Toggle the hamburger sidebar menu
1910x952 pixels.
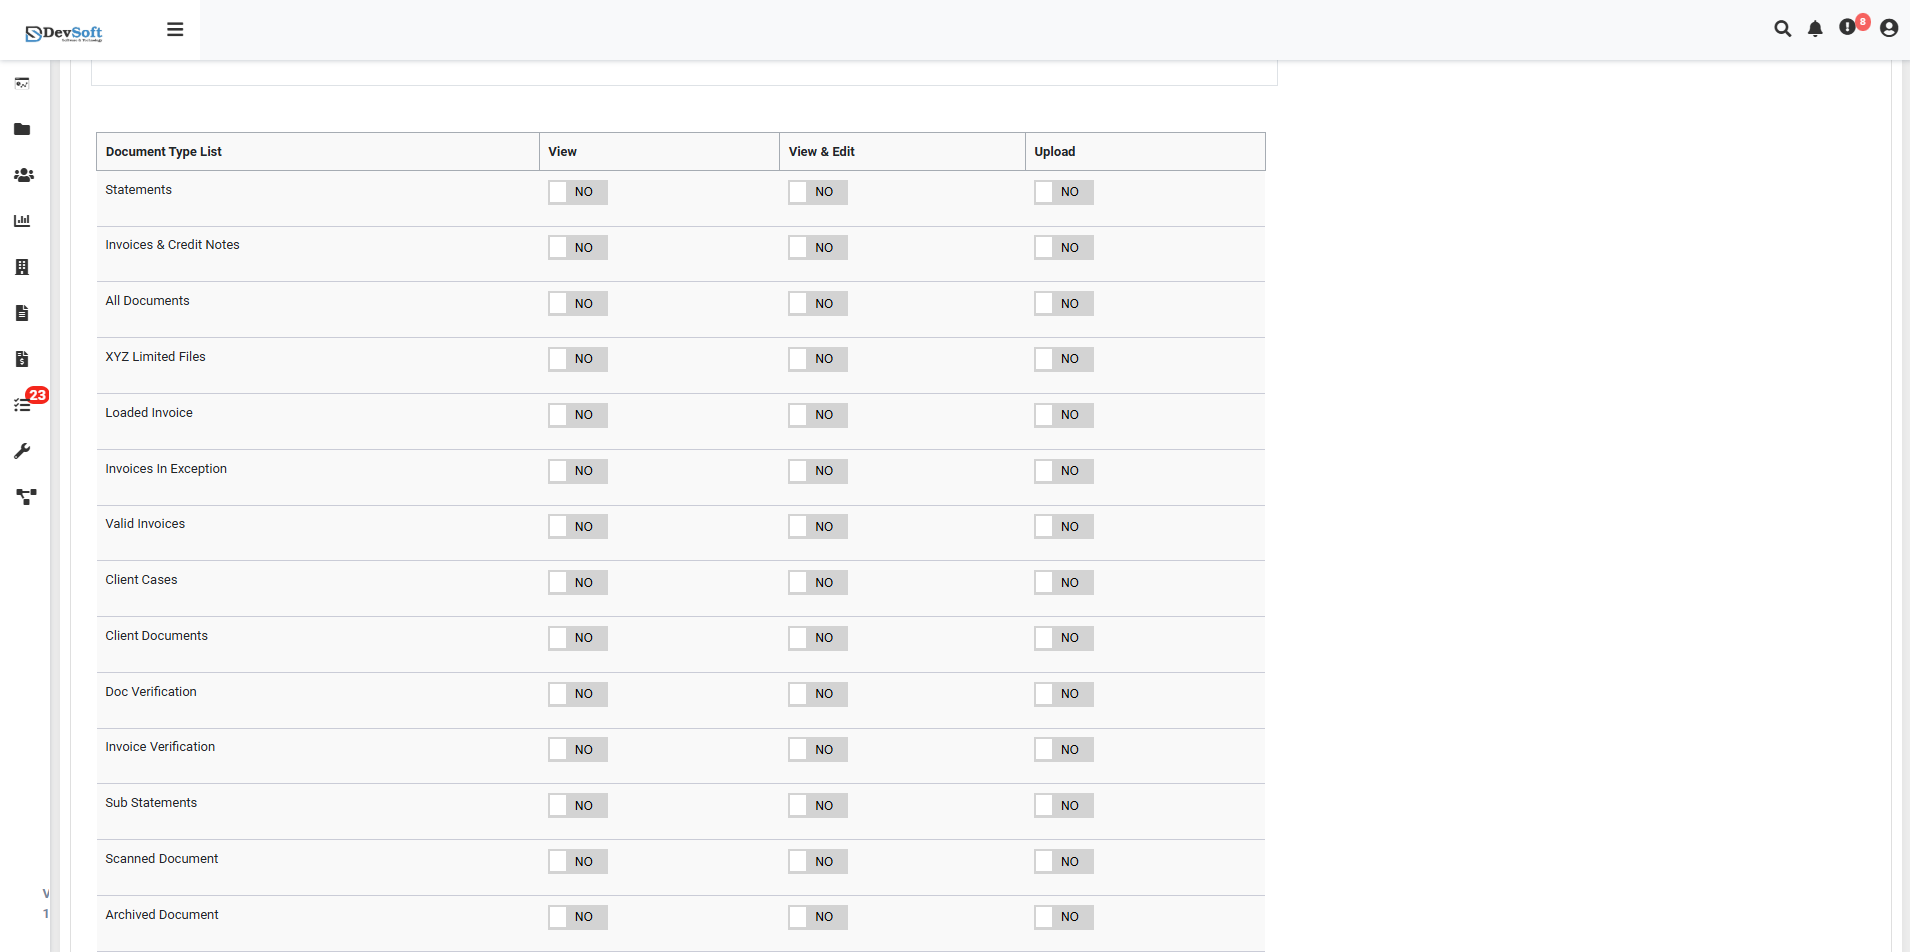point(175,30)
